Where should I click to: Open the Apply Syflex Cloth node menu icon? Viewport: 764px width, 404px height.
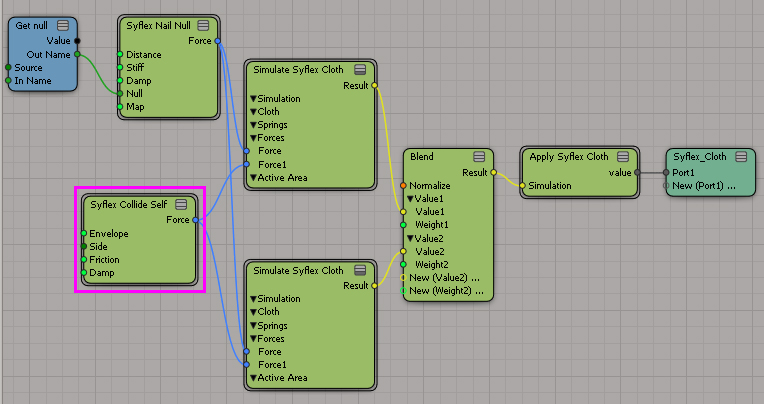pyautogui.click(x=623, y=156)
